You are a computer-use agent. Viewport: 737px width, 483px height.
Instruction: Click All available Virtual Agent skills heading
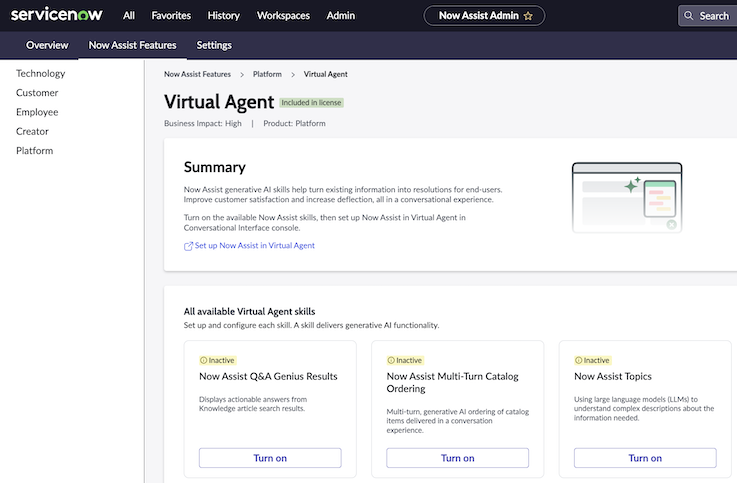click(250, 312)
